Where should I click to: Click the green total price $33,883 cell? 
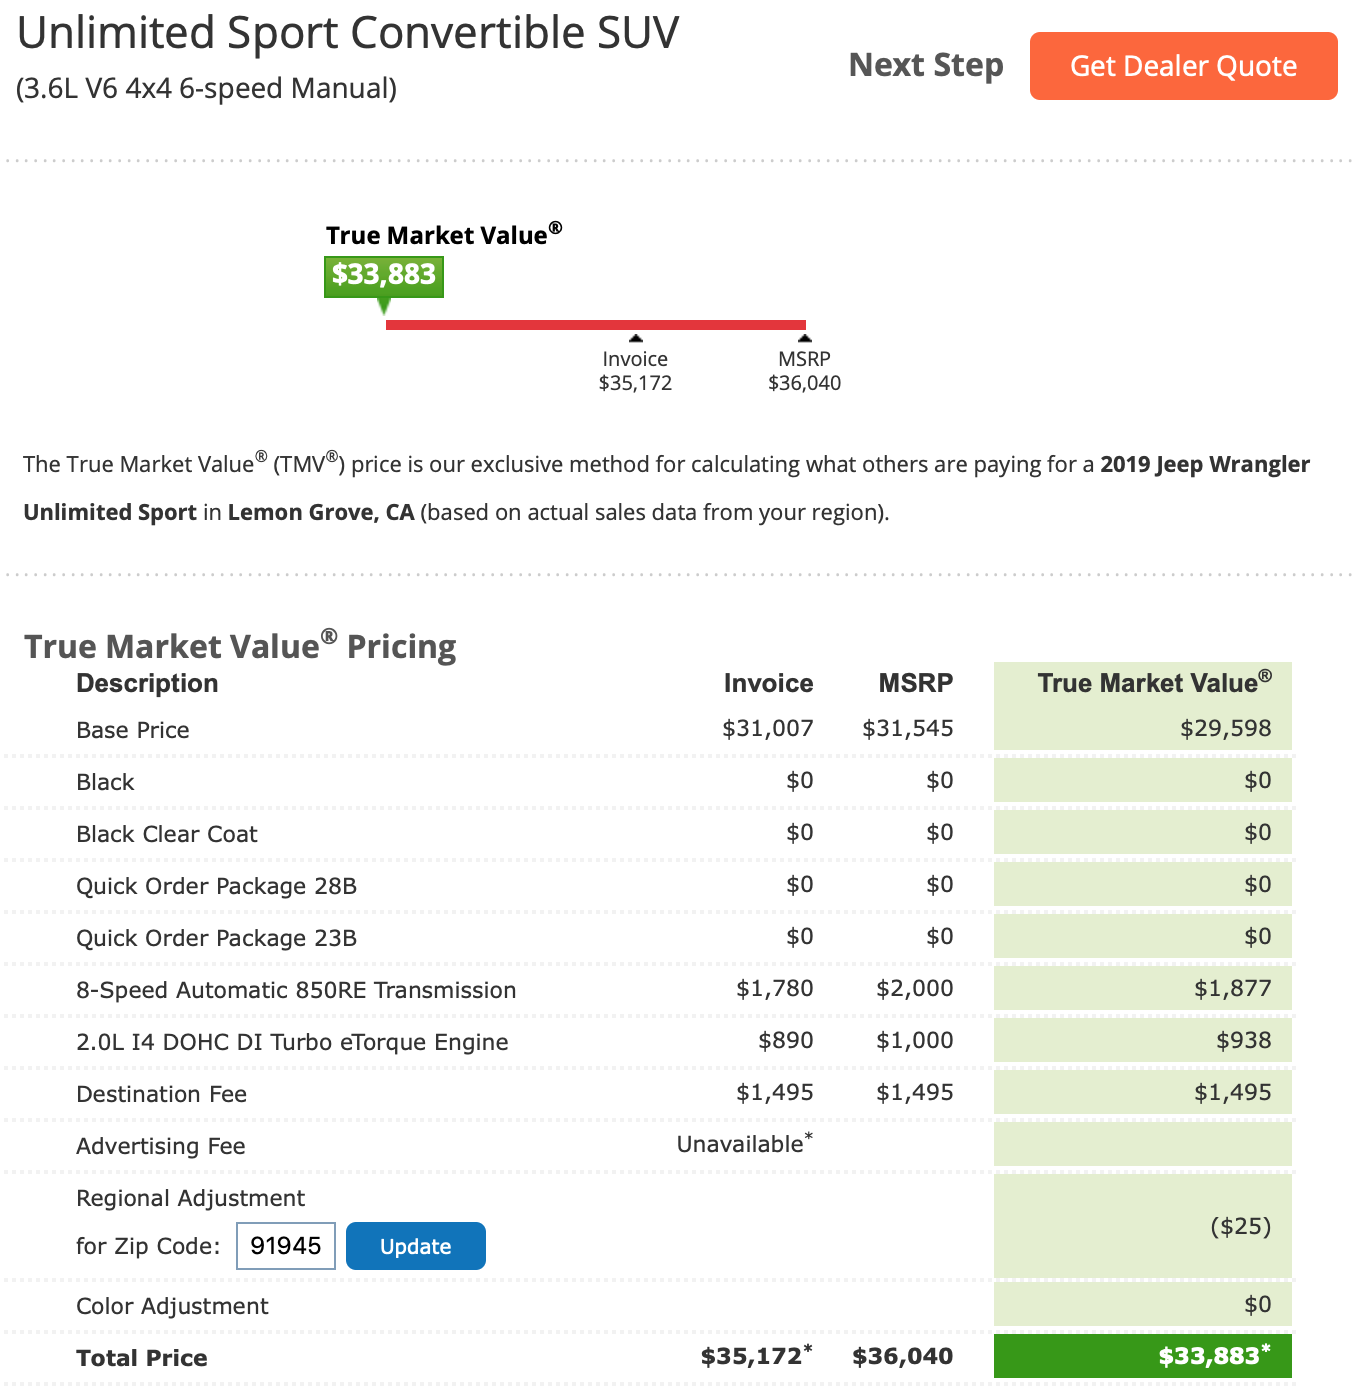point(1143,1356)
